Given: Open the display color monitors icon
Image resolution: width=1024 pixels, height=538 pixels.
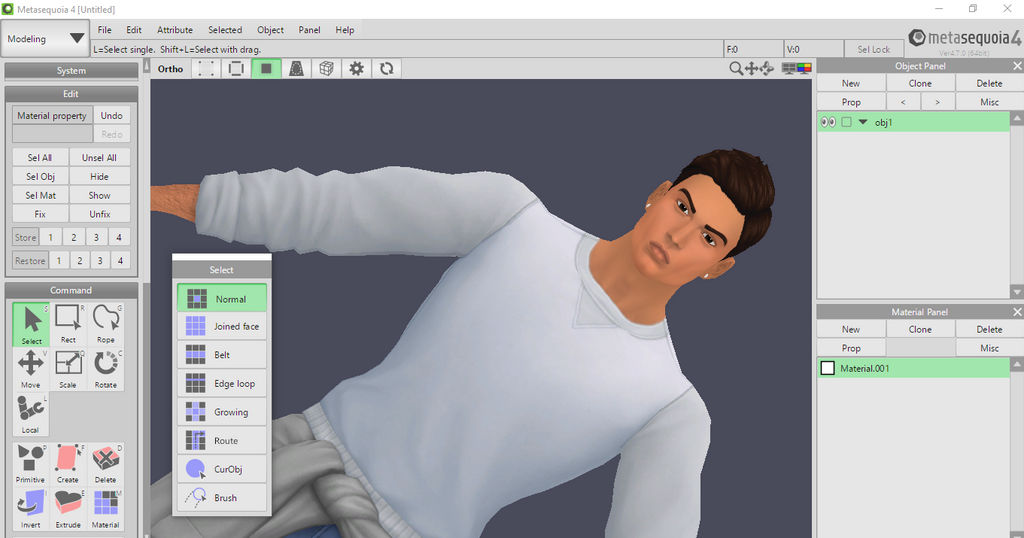Looking at the screenshot, I should tap(797, 69).
